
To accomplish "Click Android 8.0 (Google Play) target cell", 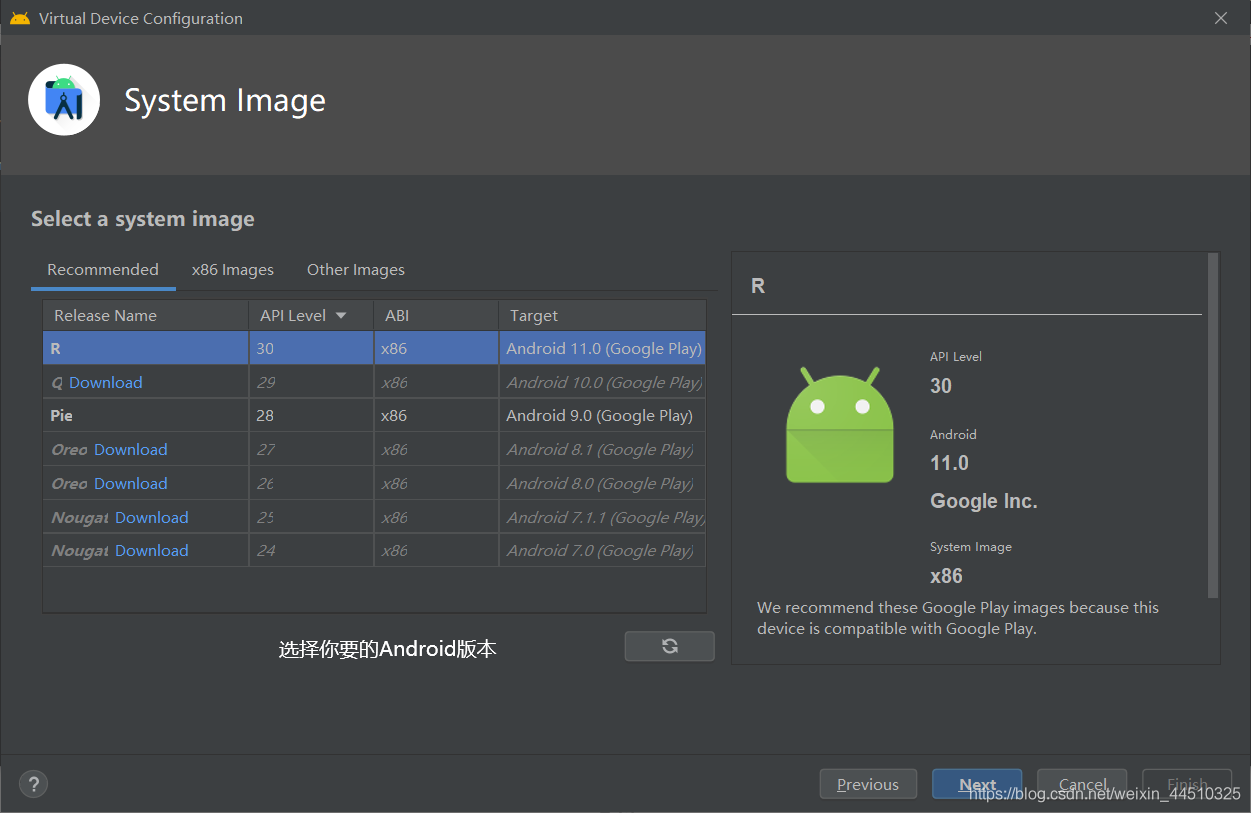I will 603,484.
